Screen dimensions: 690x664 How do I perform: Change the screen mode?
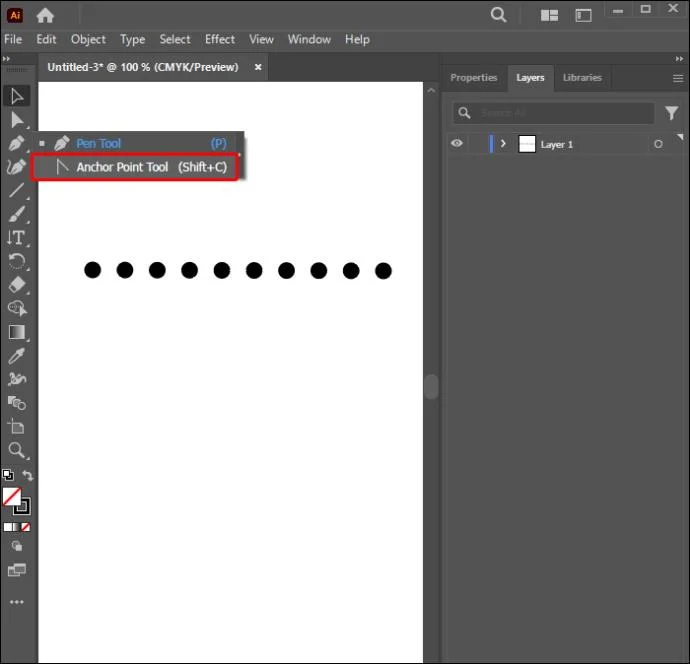(17, 570)
